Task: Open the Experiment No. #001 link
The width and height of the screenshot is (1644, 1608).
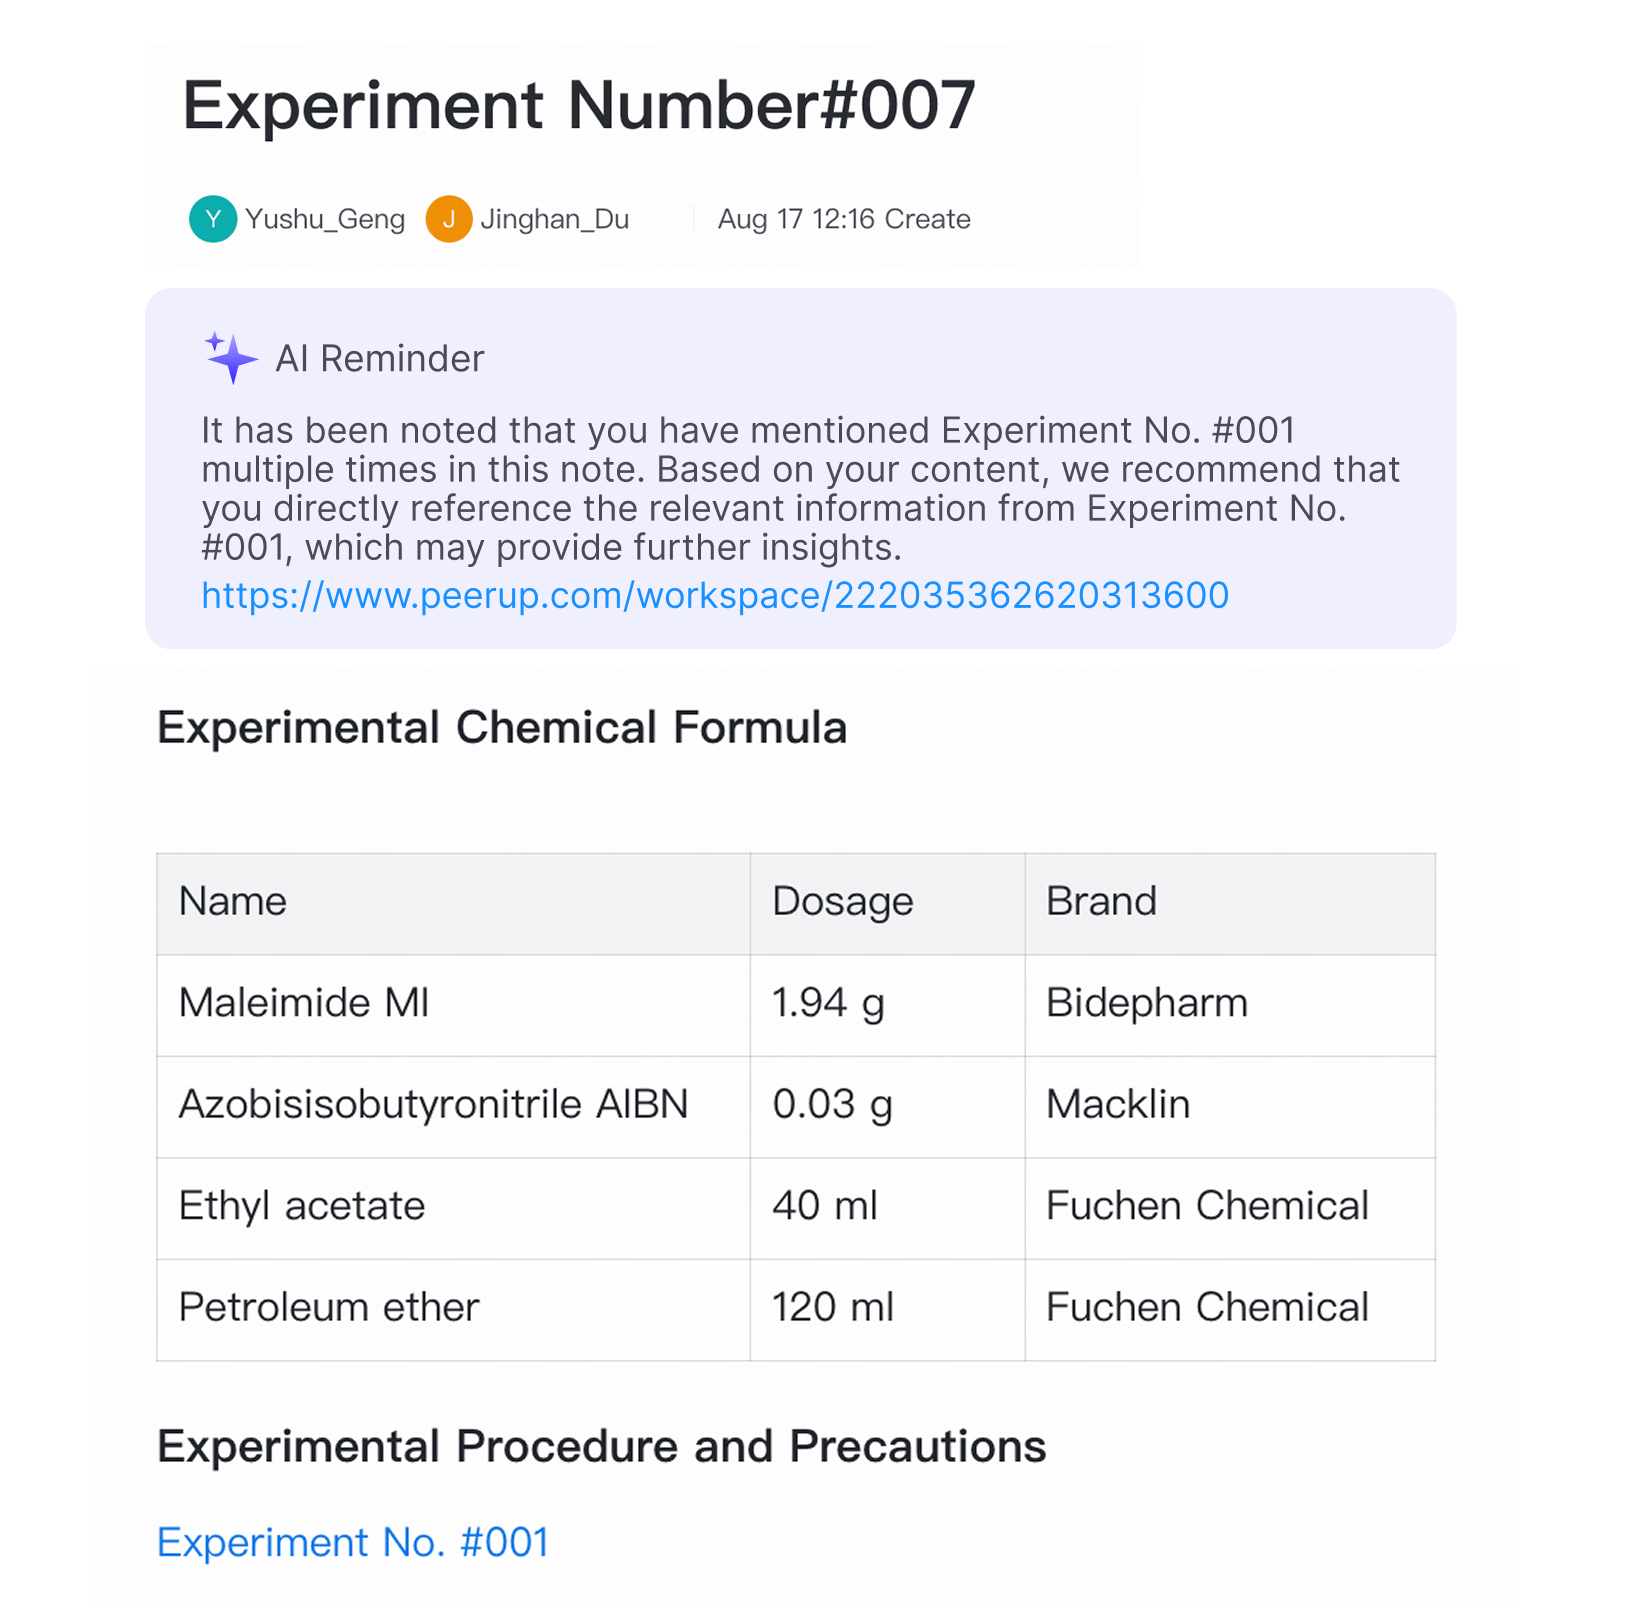Action: point(353,1542)
